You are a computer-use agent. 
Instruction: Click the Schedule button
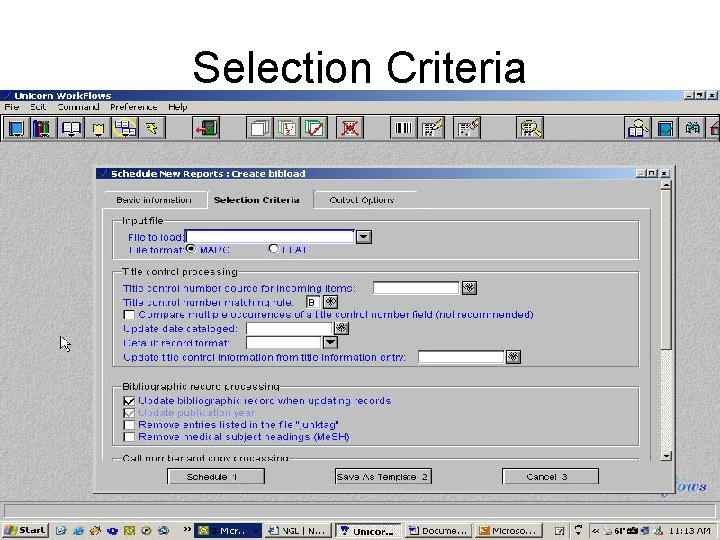click(x=216, y=477)
